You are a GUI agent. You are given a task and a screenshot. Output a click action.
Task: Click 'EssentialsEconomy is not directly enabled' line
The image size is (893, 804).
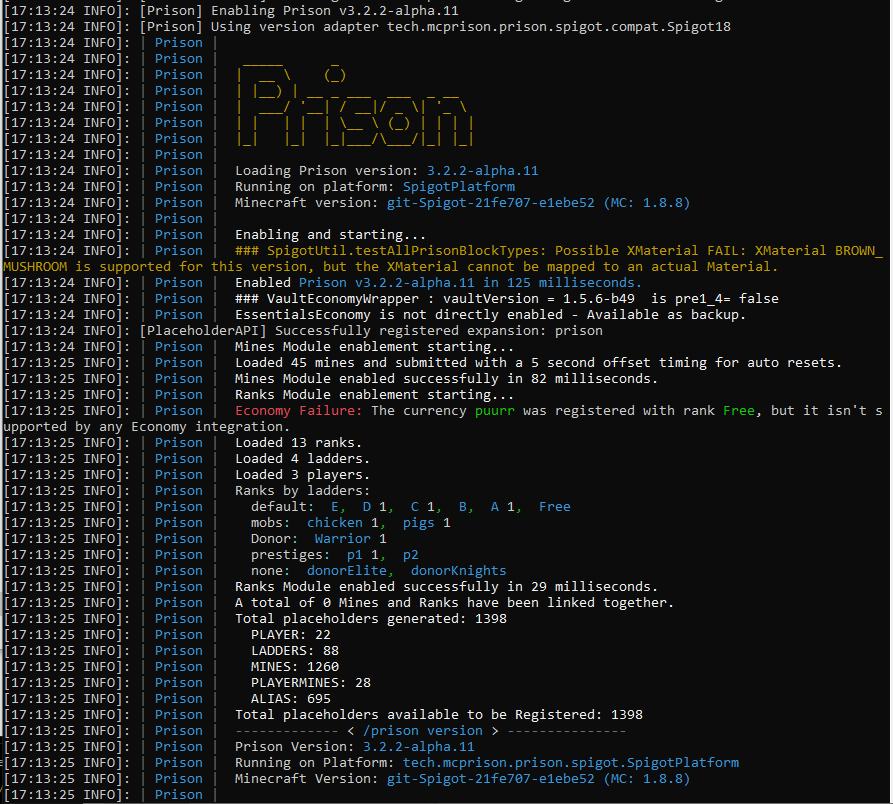490,314
